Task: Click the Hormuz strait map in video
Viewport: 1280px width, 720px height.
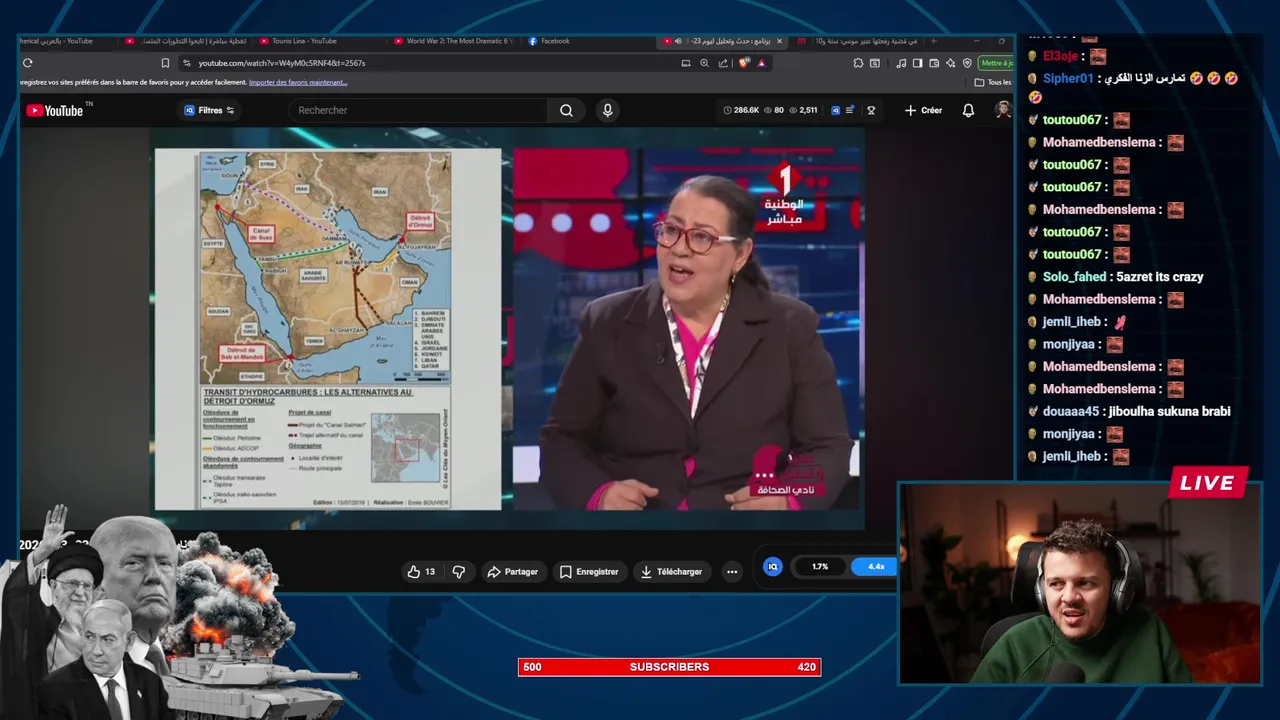Action: [x=326, y=268]
